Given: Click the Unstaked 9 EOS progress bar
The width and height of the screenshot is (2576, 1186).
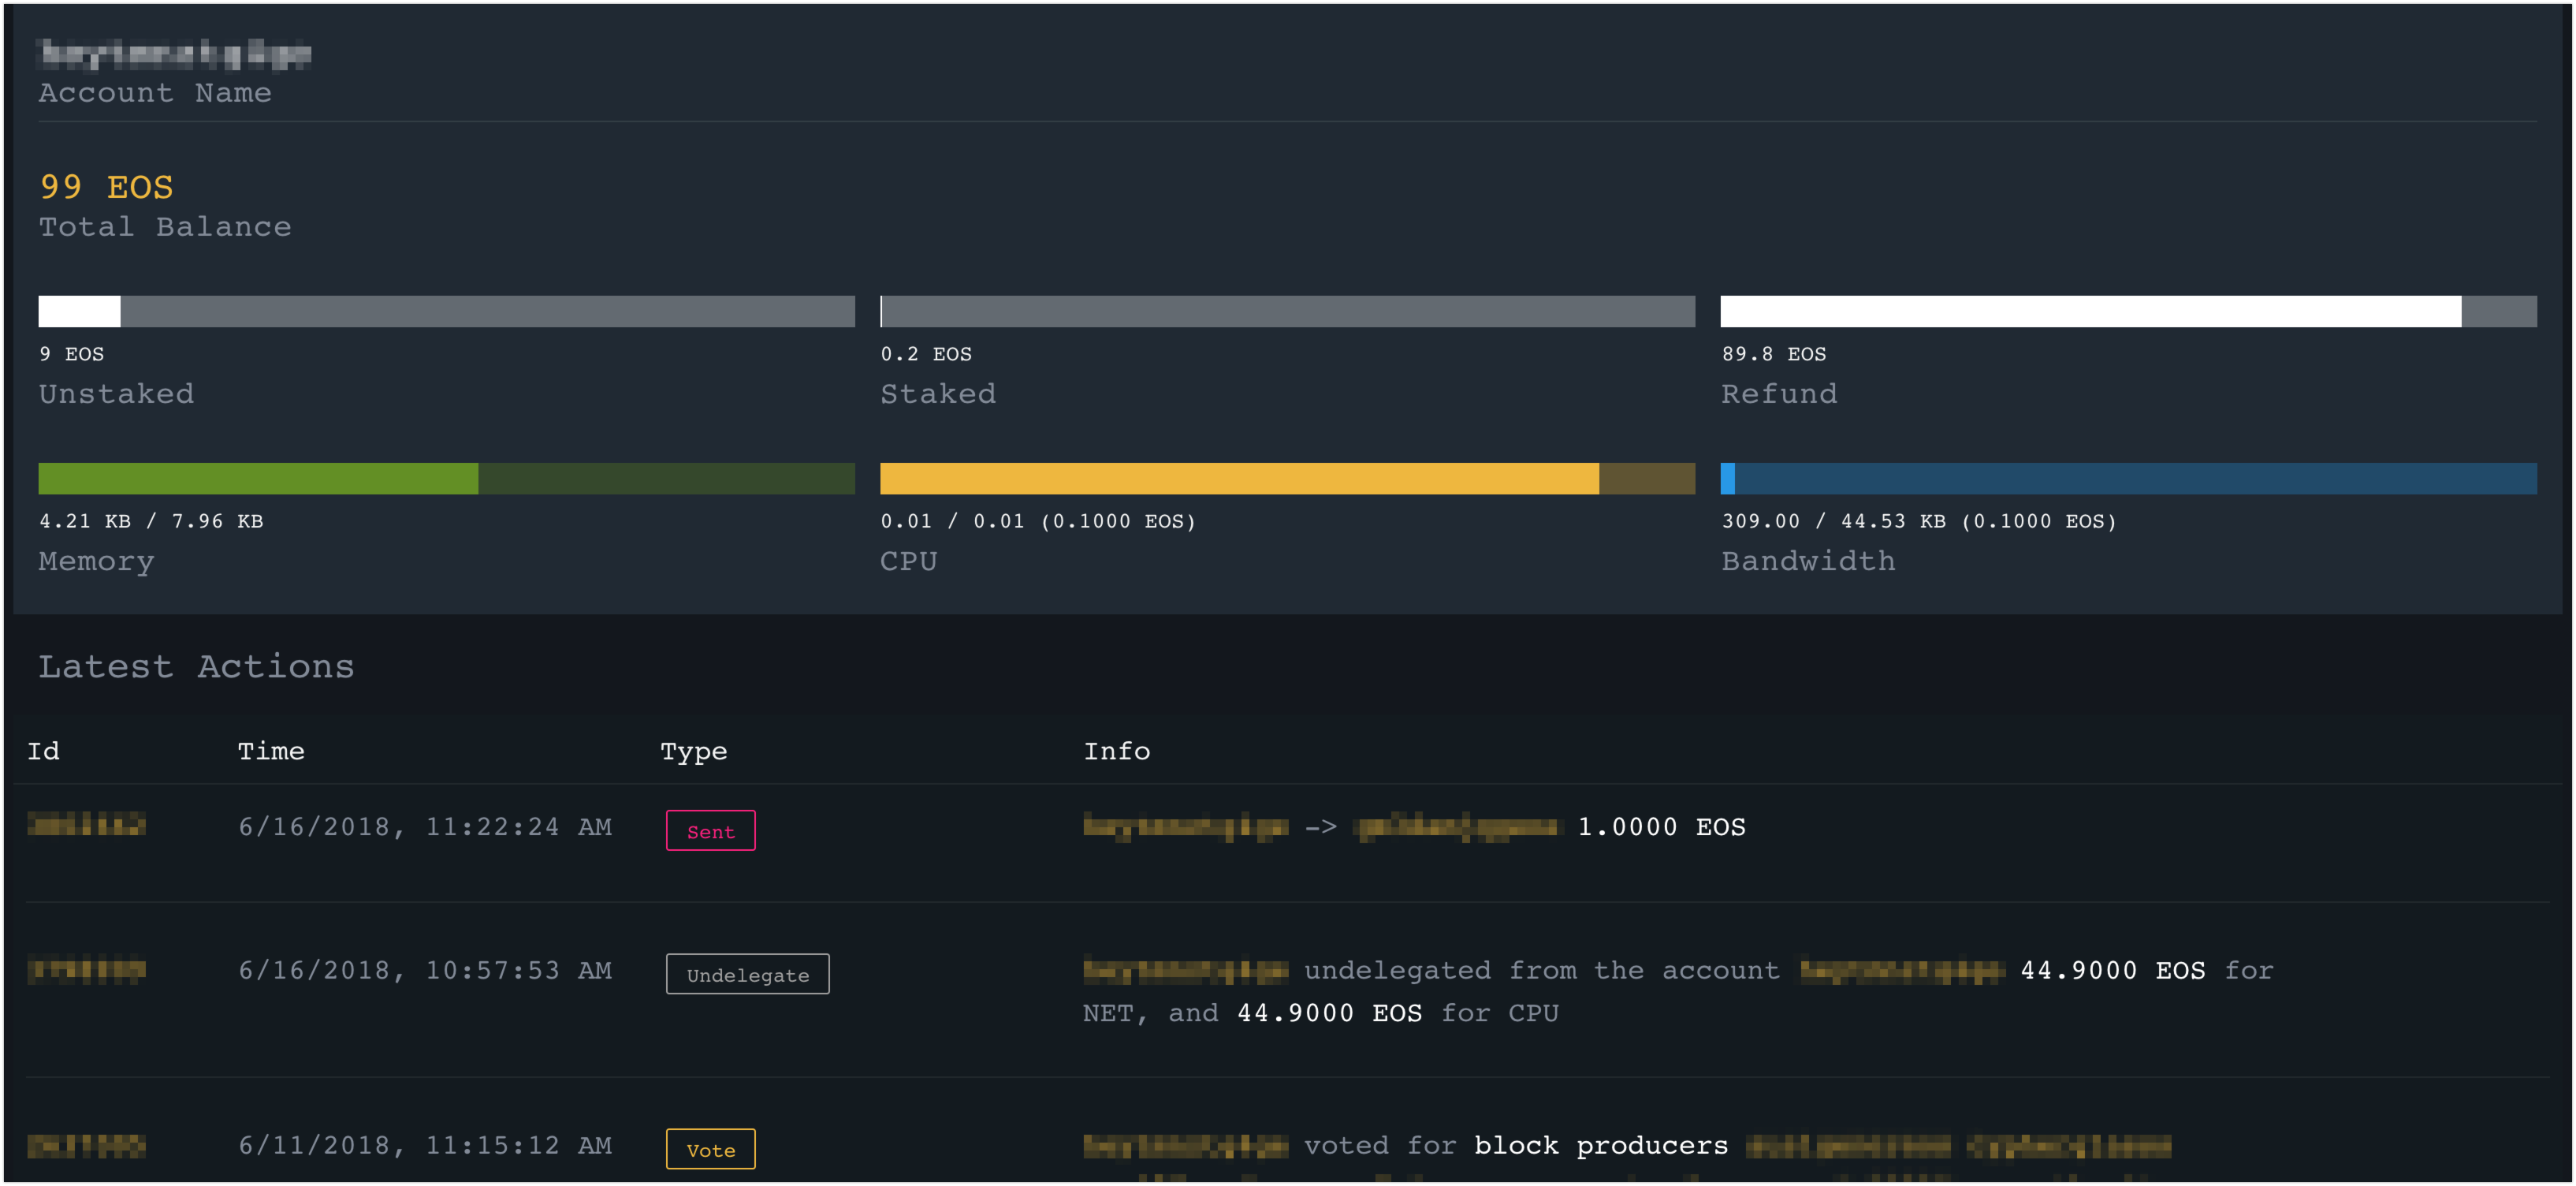Looking at the screenshot, I should [x=446, y=311].
